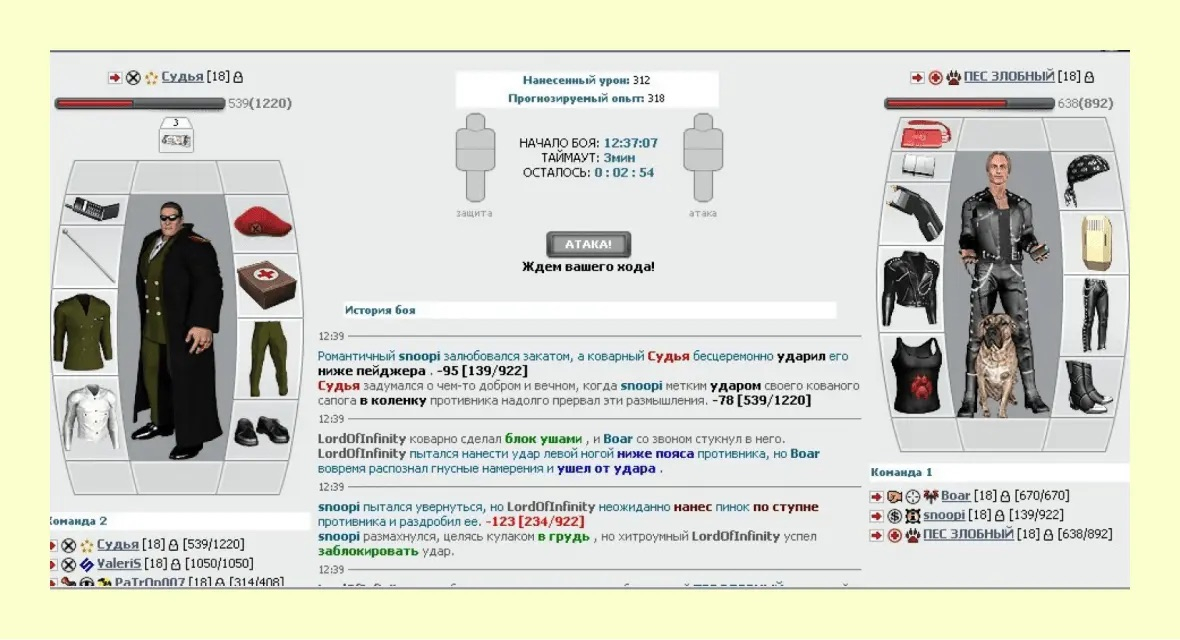Screen dimensions: 1180x640
Task: Click red arrow icon beside top ПЕС ЗЛОБНЫЙ name
Action: 917,78
